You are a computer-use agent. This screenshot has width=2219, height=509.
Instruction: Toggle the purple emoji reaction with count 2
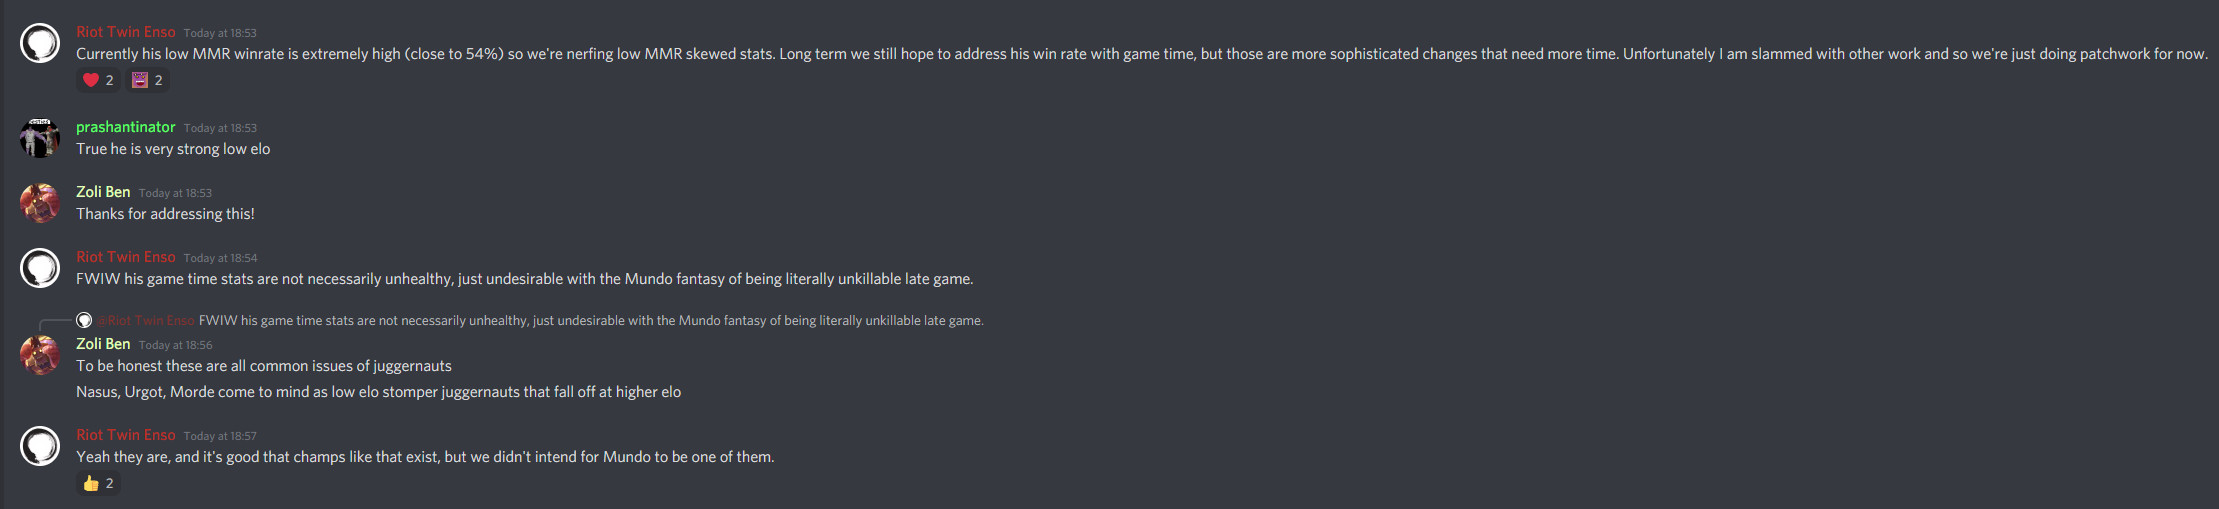pyautogui.click(x=147, y=80)
